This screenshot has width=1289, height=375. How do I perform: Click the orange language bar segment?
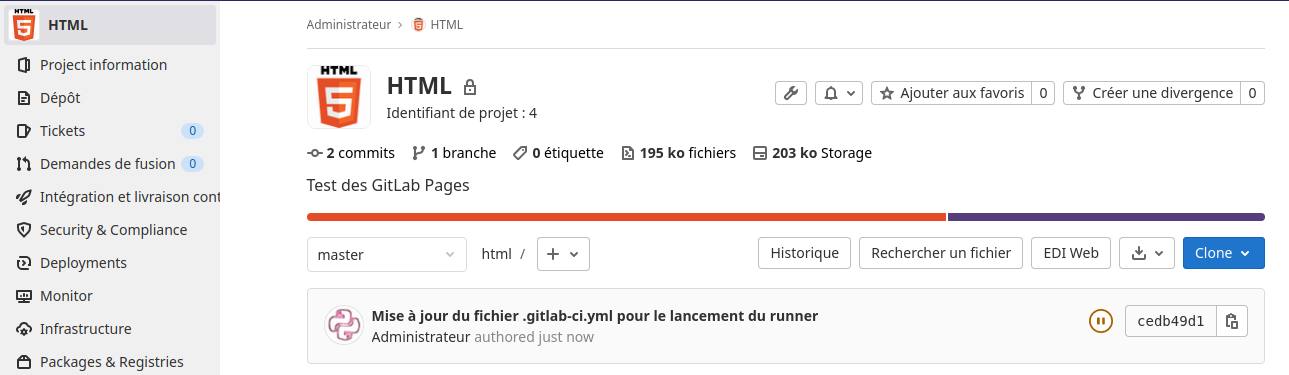(x=626, y=217)
